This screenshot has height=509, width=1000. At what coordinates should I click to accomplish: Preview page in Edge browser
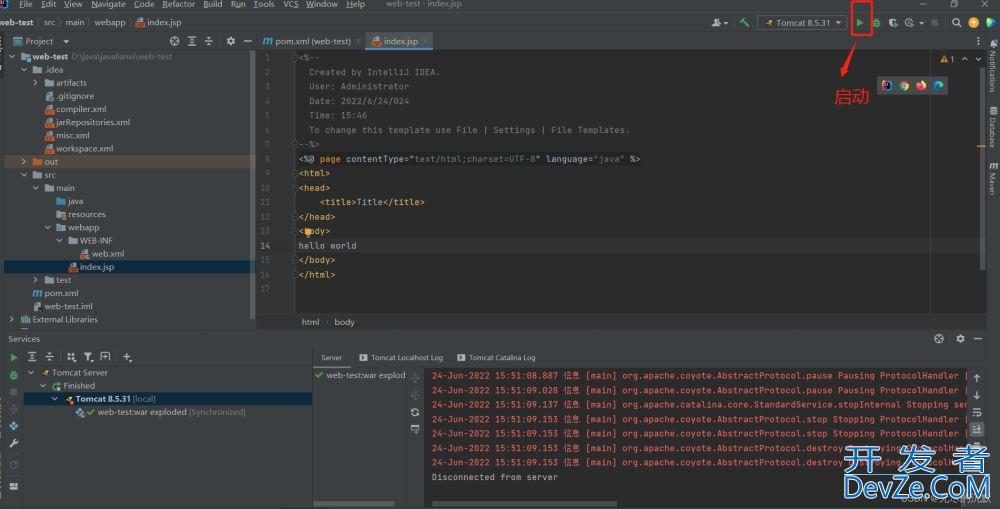pos(938,85)
